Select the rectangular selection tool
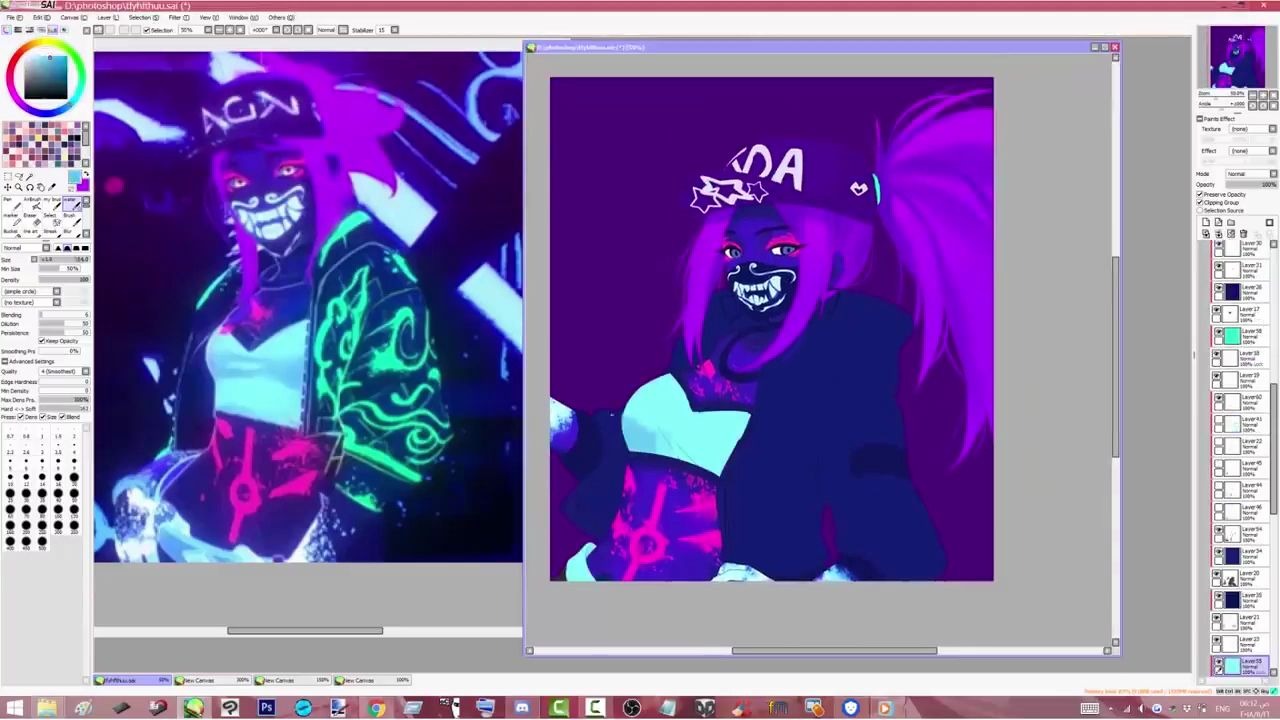This screenshot has width=1280, height=720. (x=8, y=177)
